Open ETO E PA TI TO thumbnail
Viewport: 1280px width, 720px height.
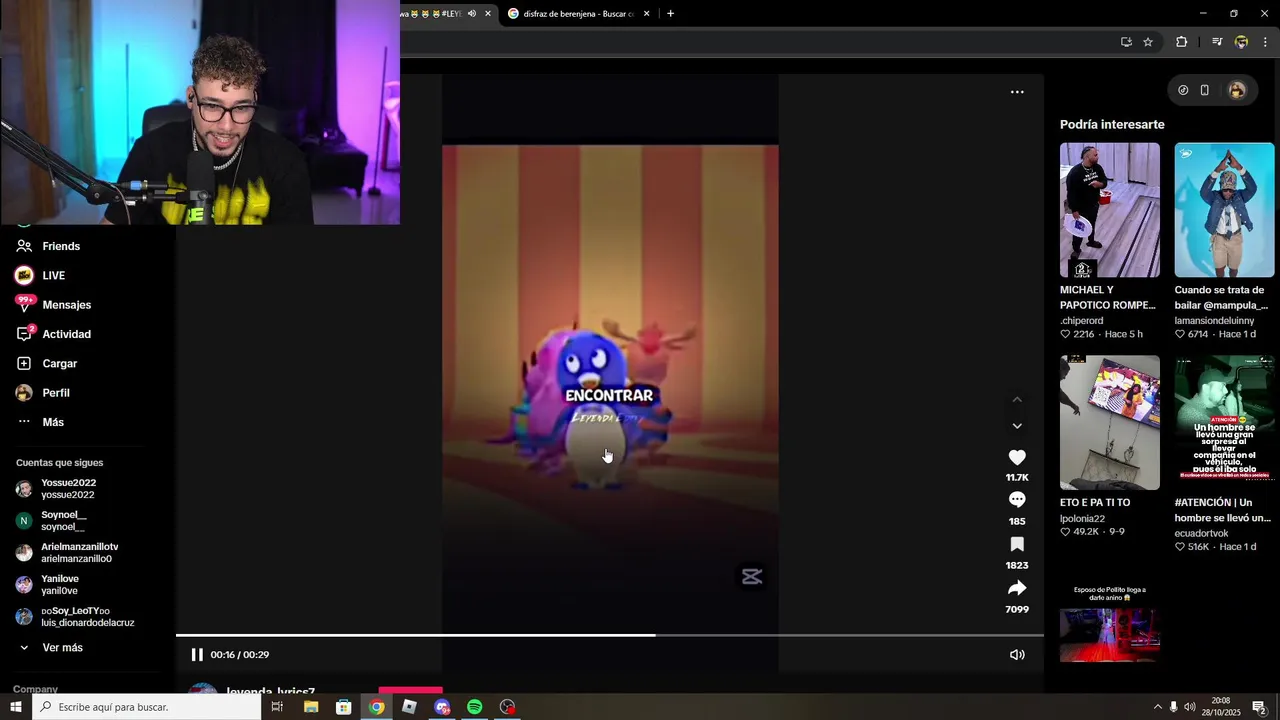pos(1110,422)
